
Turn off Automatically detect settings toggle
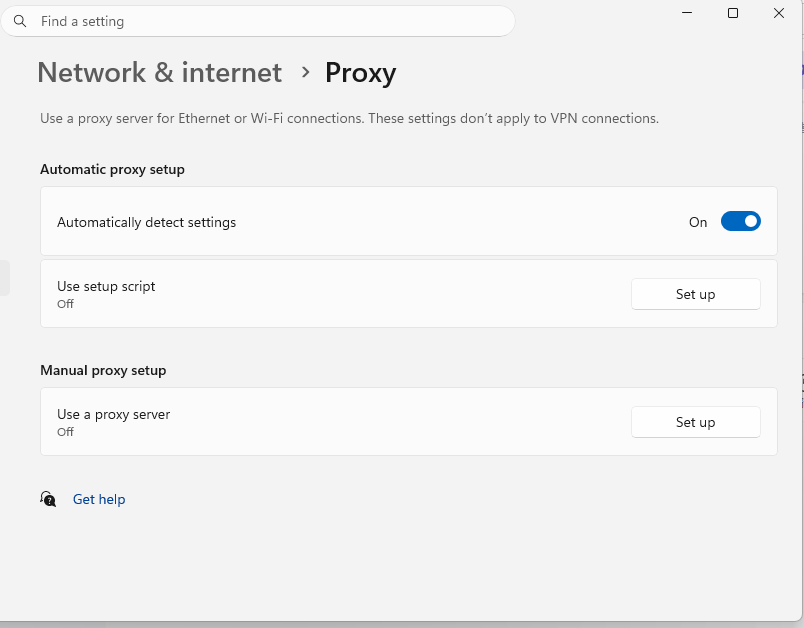[x=740, y=221]
